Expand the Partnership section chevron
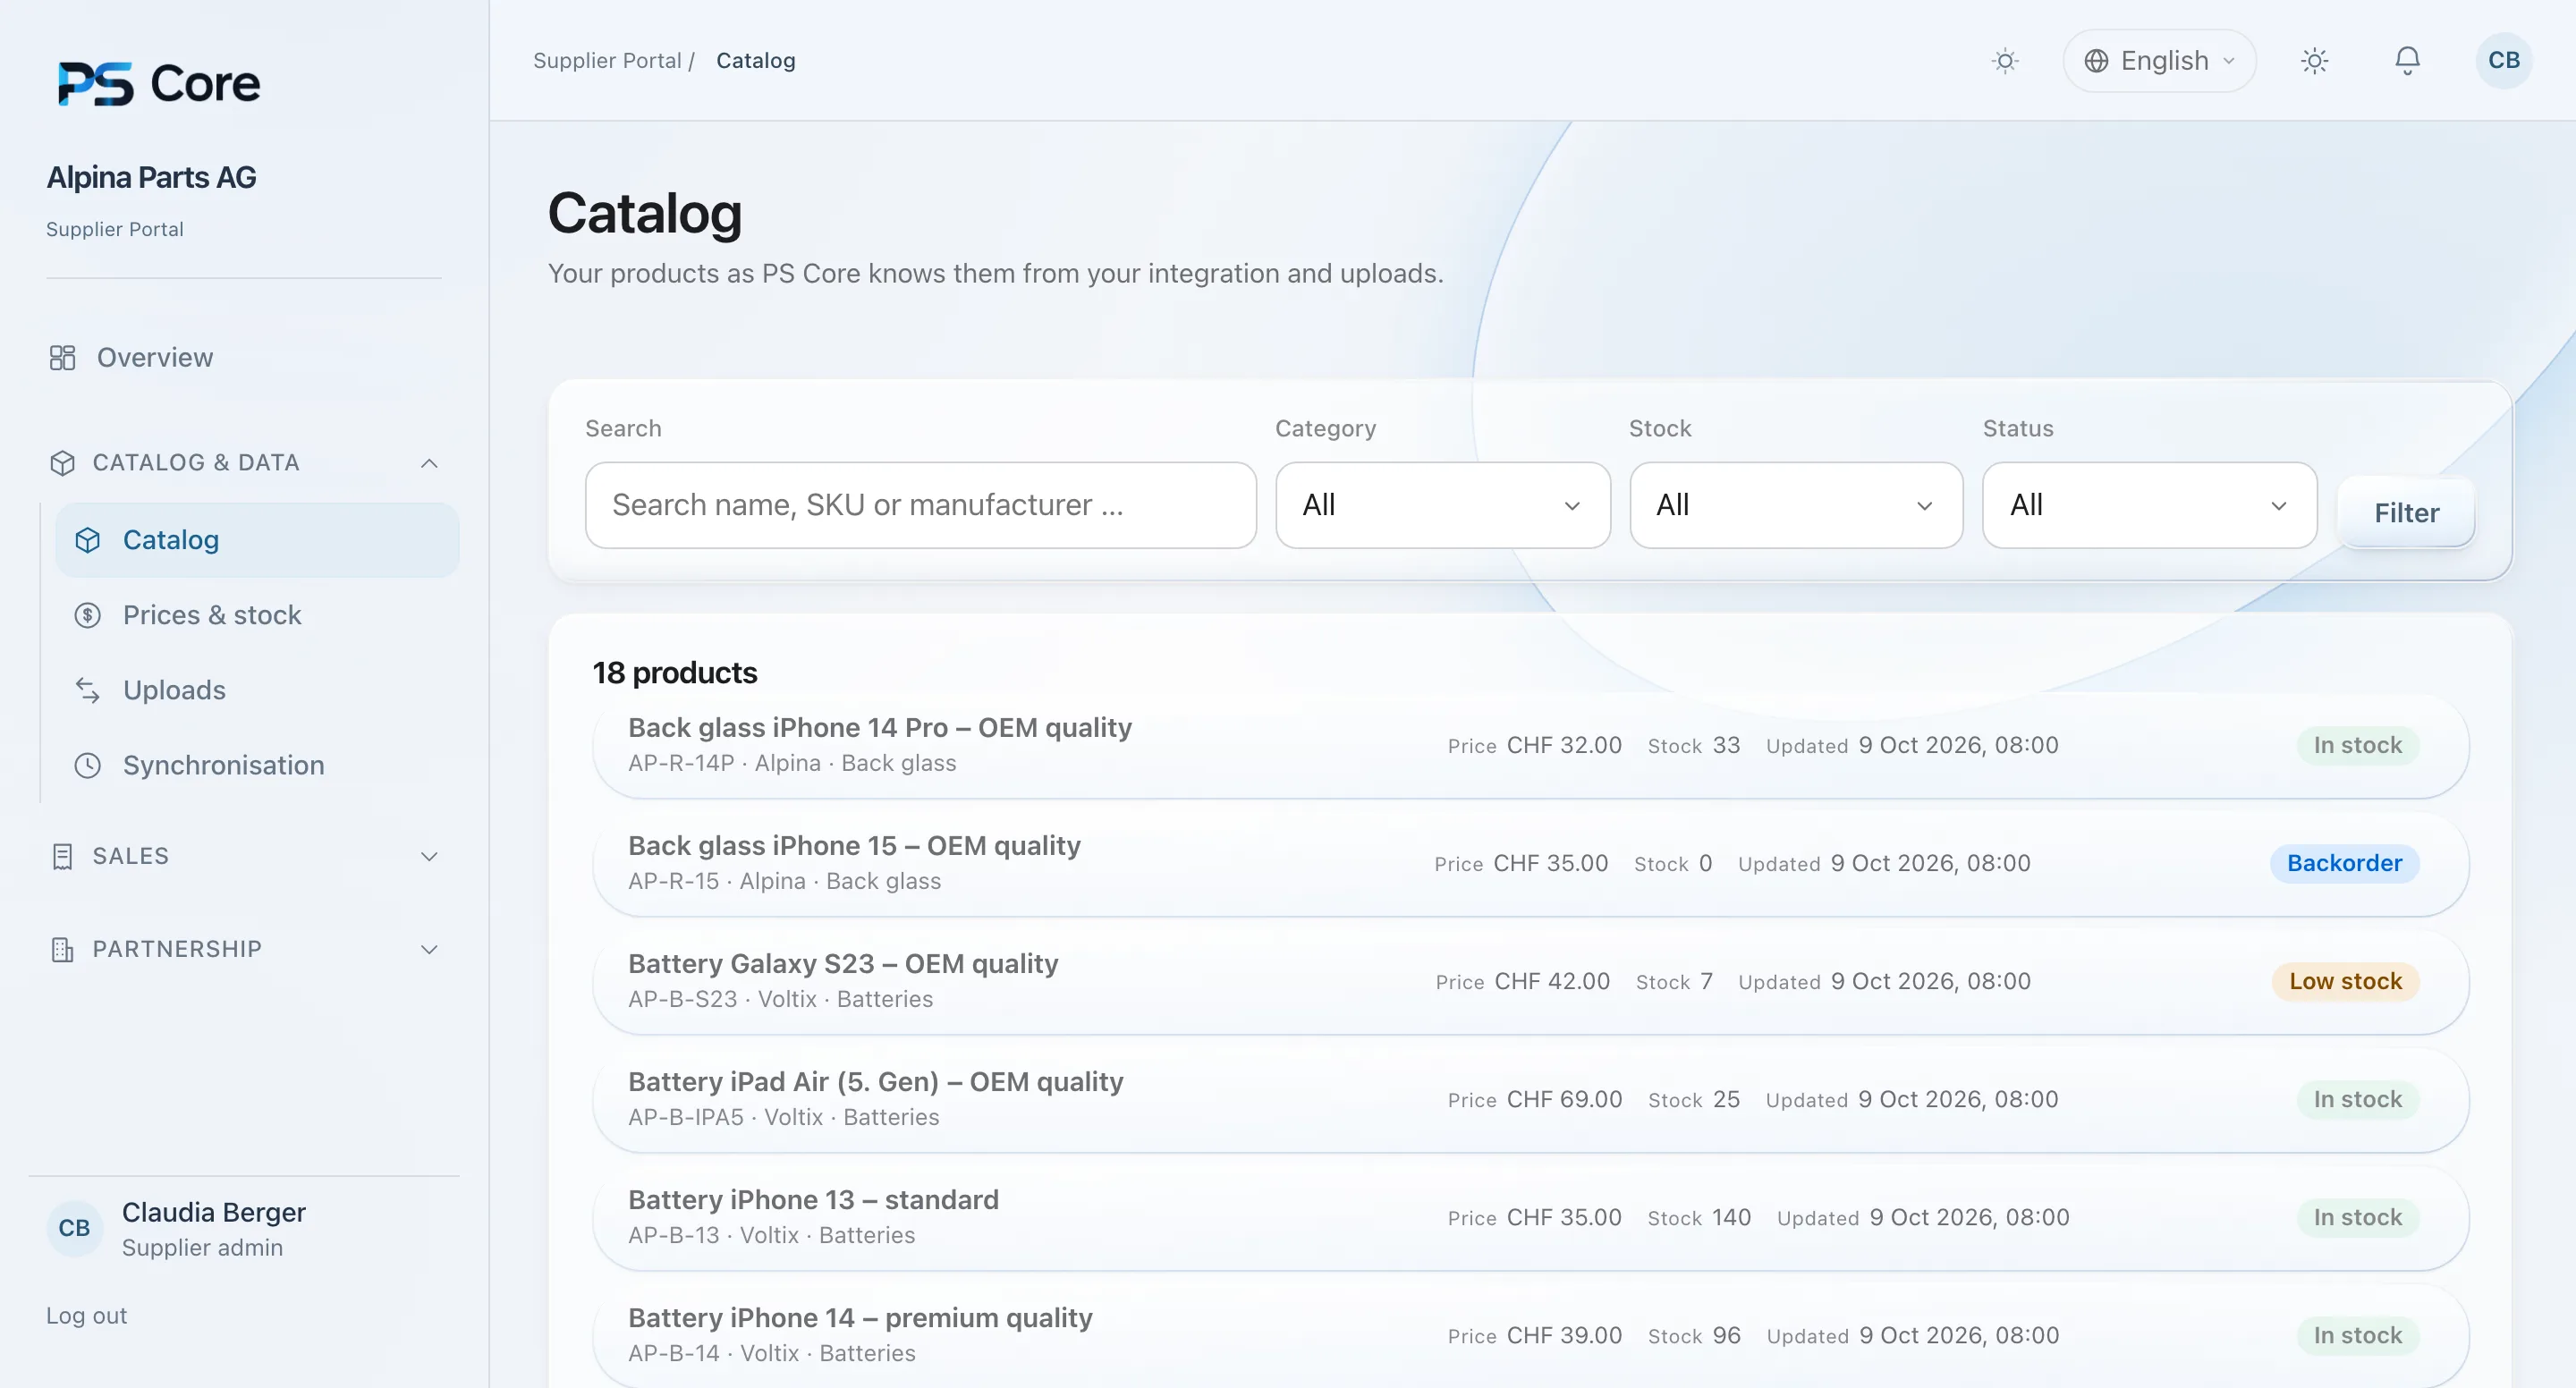Screen dimensions: 2576x1388 [x=429, y=950]
